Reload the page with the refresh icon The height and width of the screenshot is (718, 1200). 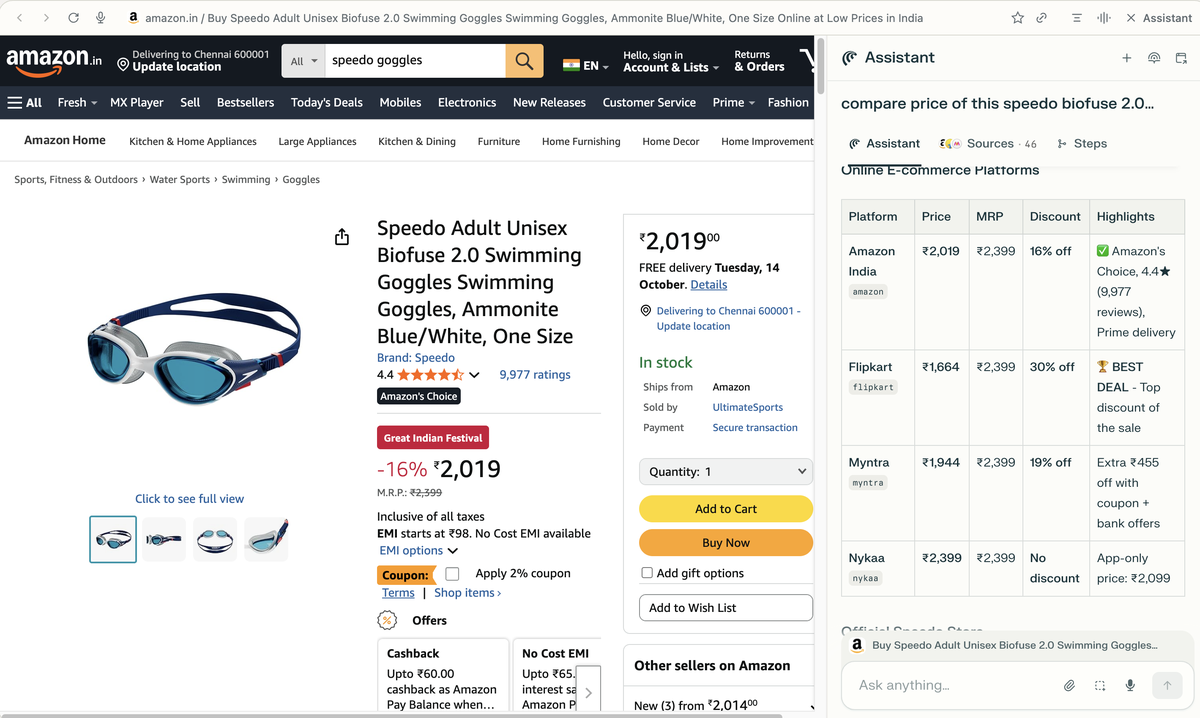pyautogui.click(x=74, y=18)
